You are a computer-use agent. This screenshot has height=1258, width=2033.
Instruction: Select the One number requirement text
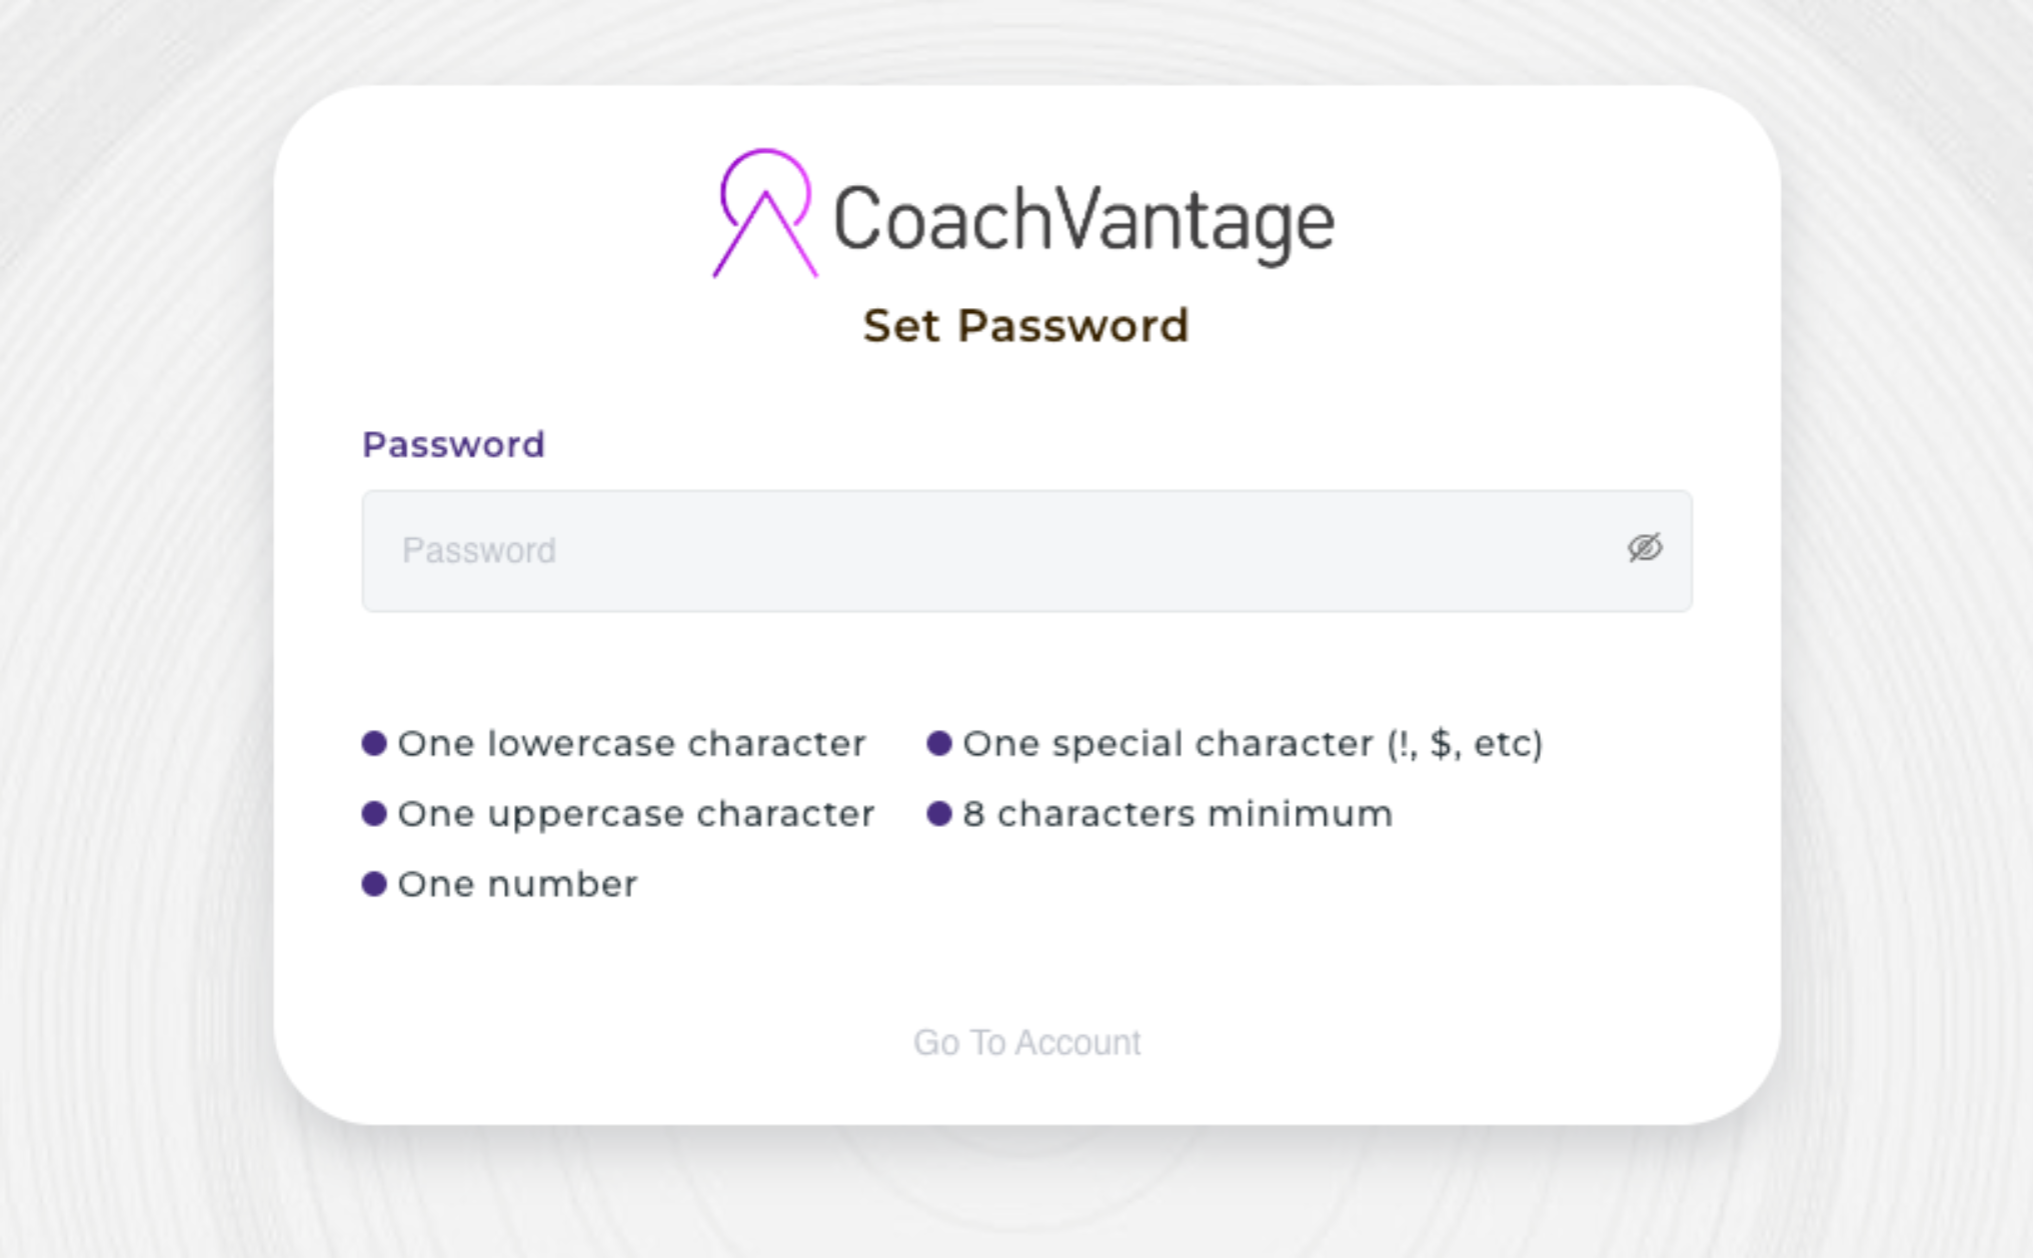pyautogui.click(x=518, y=885)
